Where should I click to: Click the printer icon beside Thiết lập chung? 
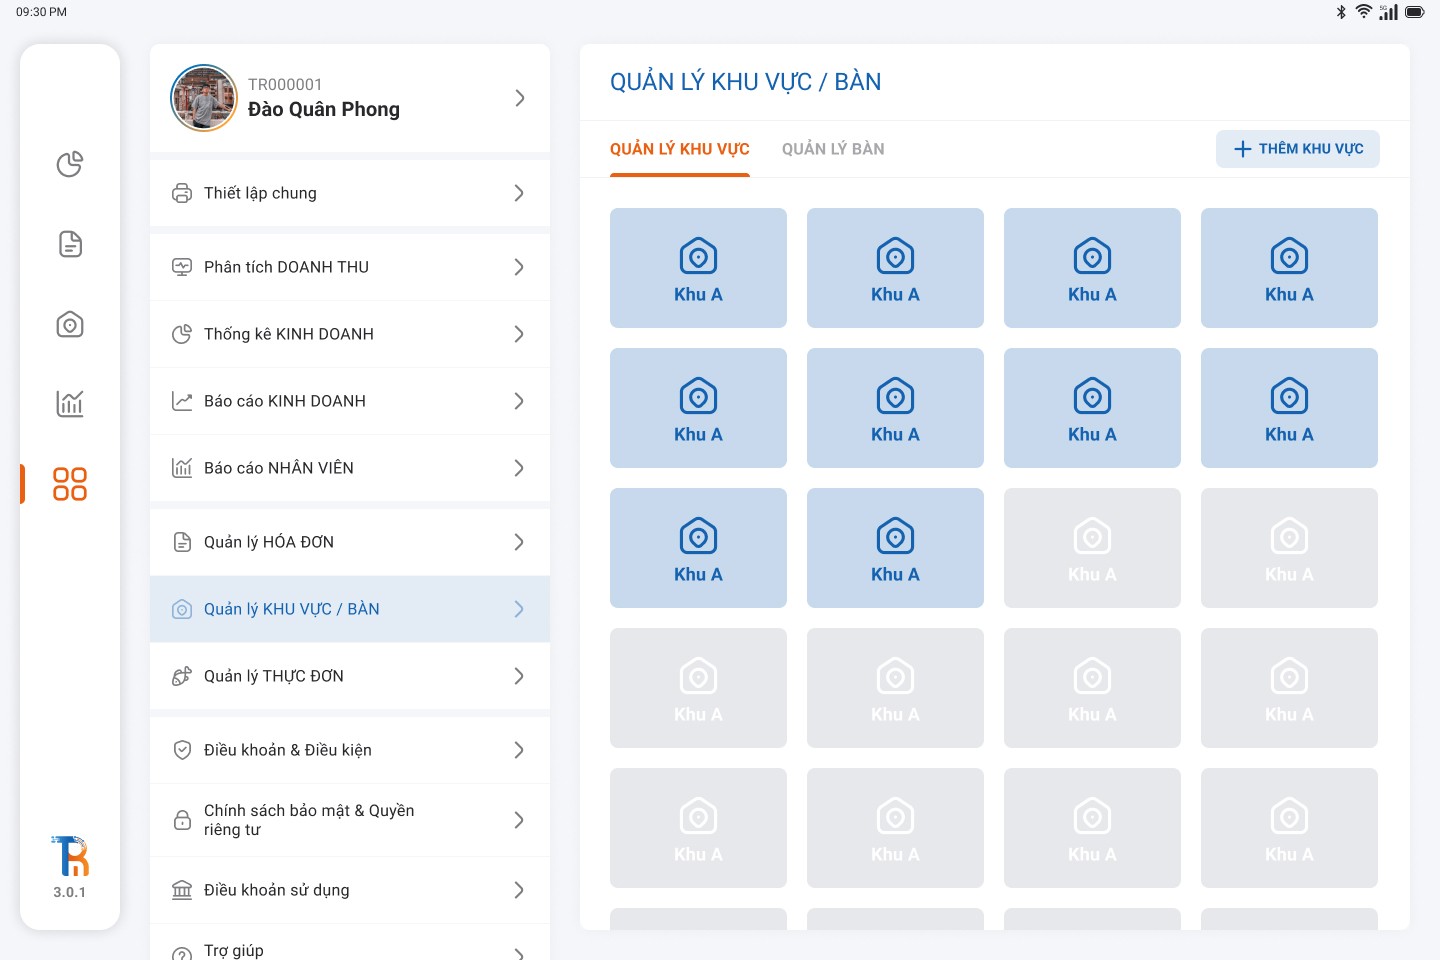click(182, 193)
